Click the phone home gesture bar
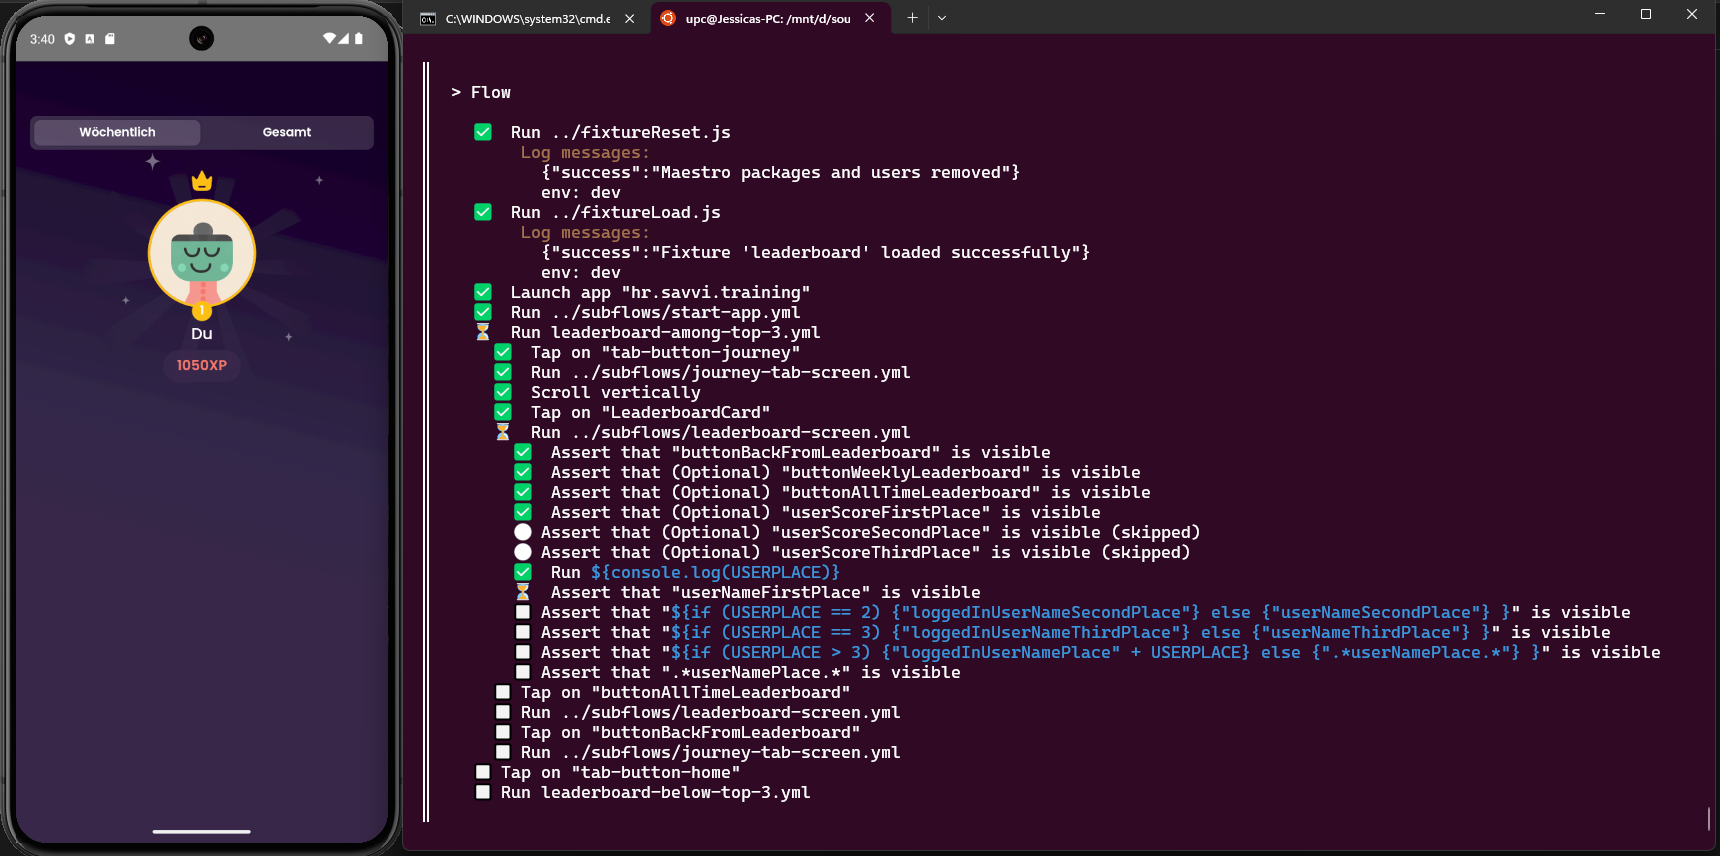 (x=202, y=831)
